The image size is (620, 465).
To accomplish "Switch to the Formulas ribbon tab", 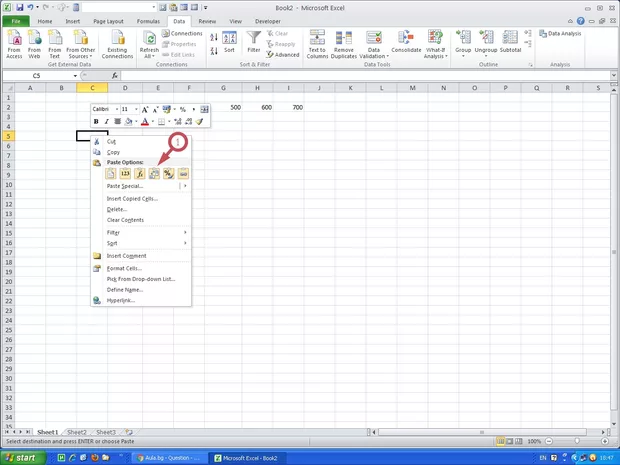I will [x=148, y=20].
